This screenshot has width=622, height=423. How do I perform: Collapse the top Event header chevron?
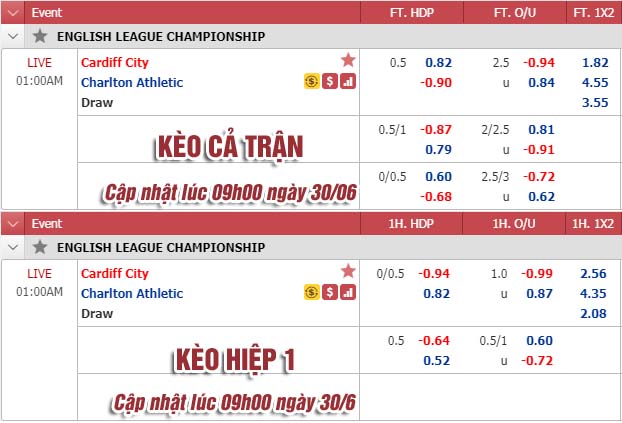click(13, 13)
